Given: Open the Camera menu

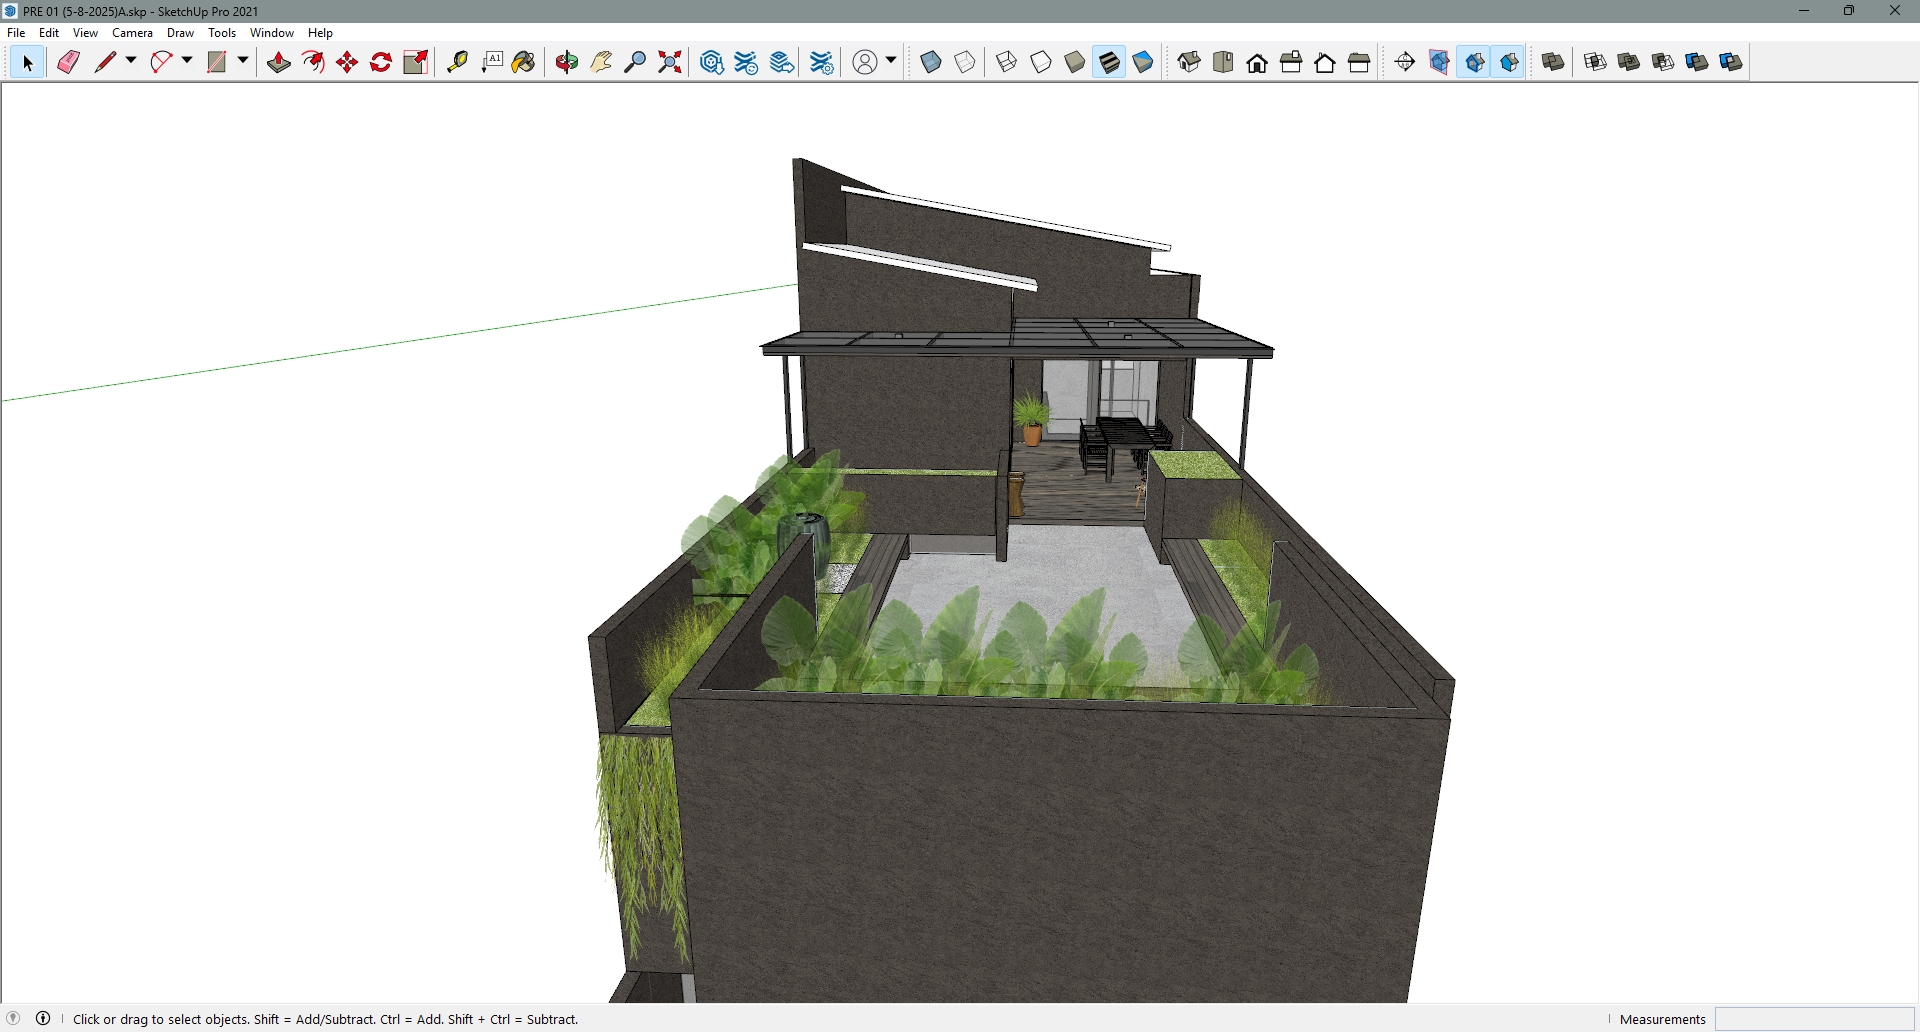Looking at the screenshot, I should coord(132,33).
